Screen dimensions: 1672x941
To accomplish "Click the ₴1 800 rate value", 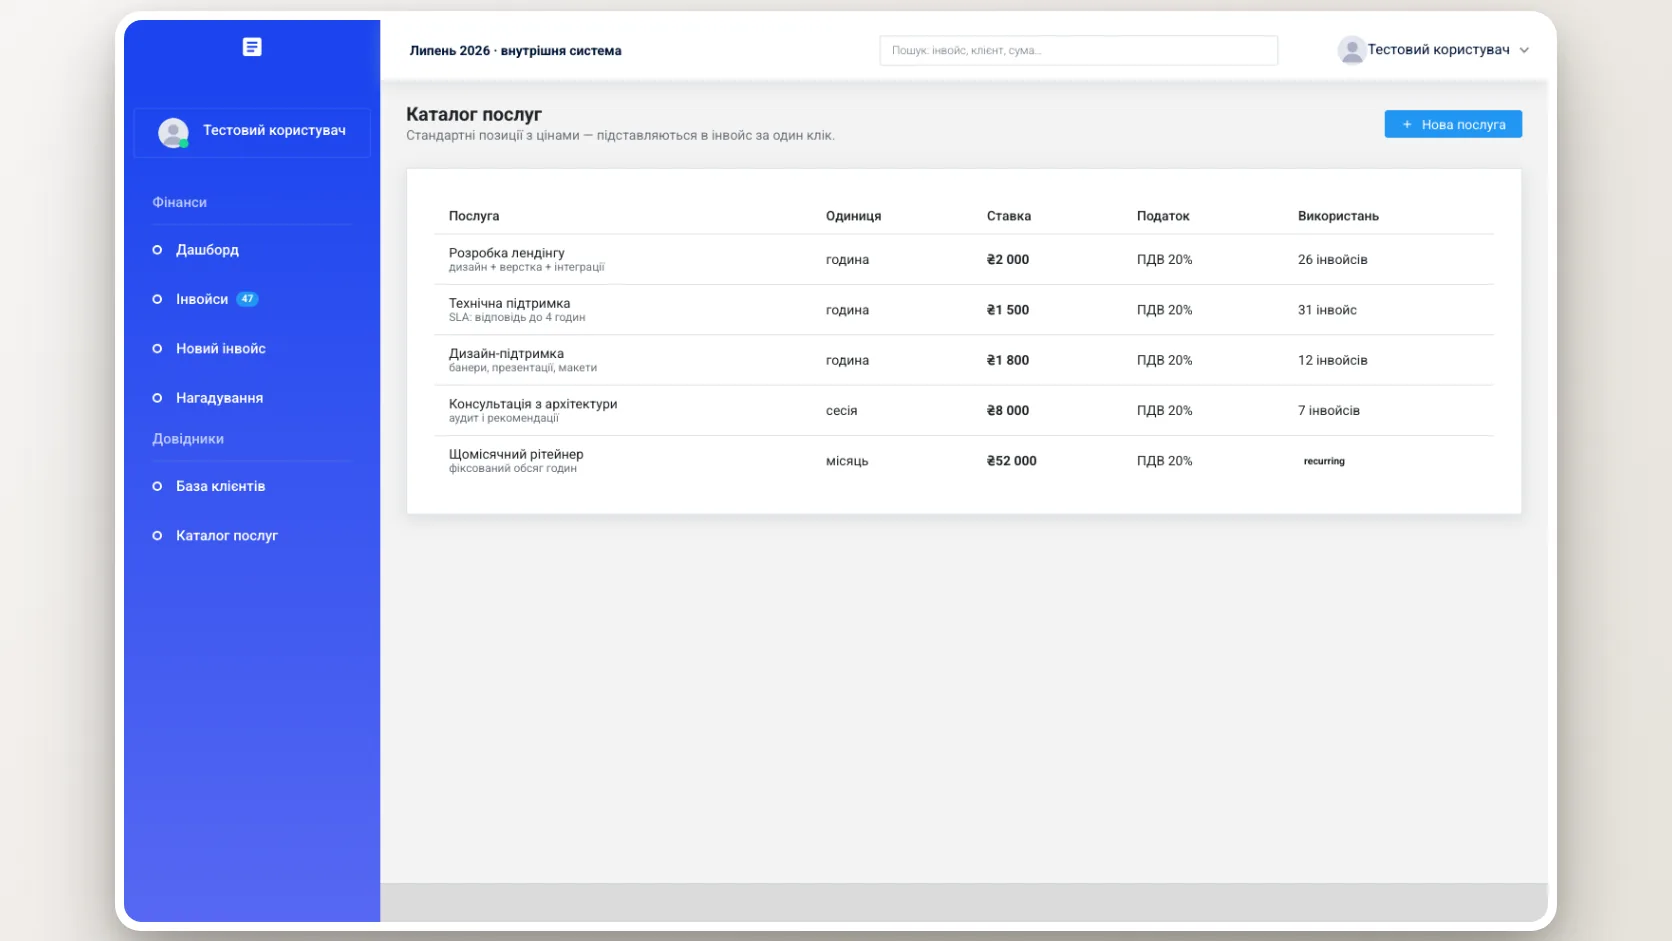I will 1008,360.
